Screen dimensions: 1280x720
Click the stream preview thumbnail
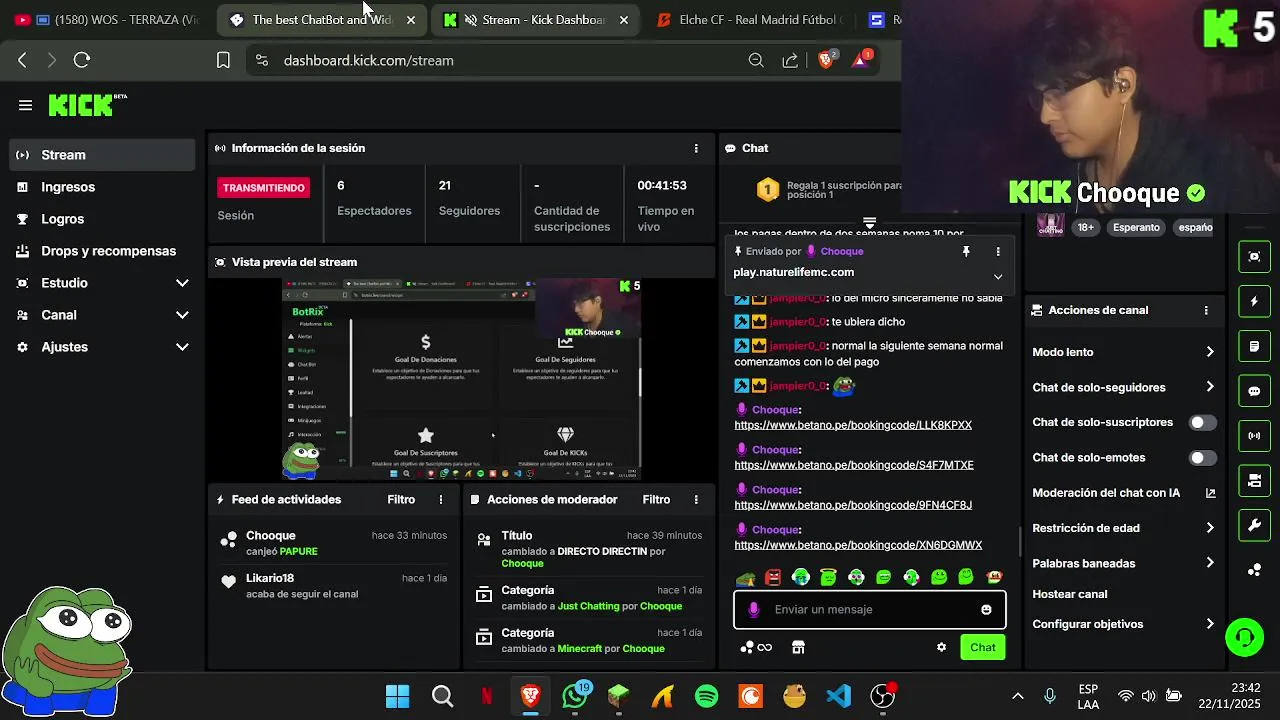(461, 379)
